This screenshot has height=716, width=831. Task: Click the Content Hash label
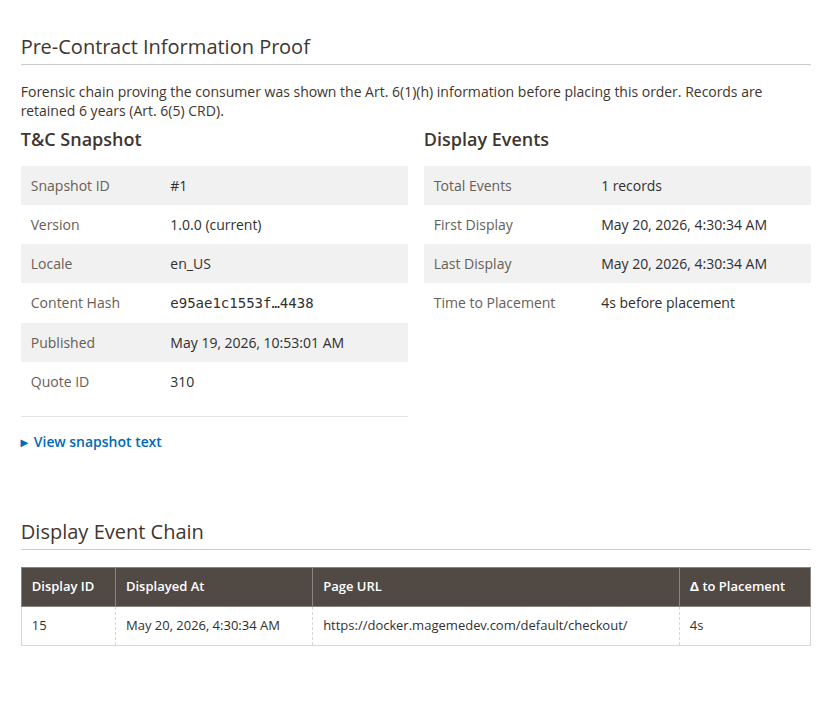pyautogui.click(x=75, y=303)
